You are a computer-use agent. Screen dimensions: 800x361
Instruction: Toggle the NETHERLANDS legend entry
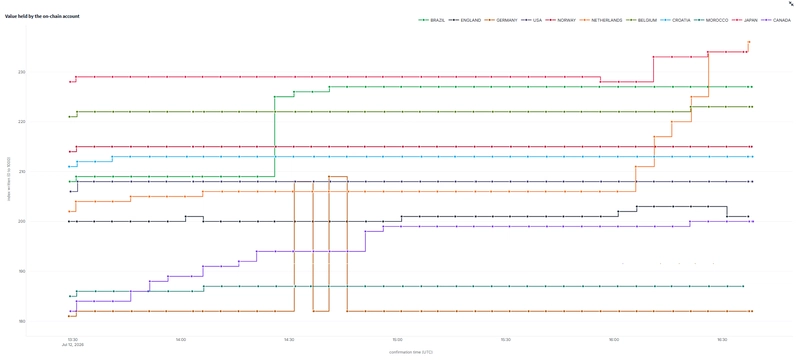[x=601, y=20]
